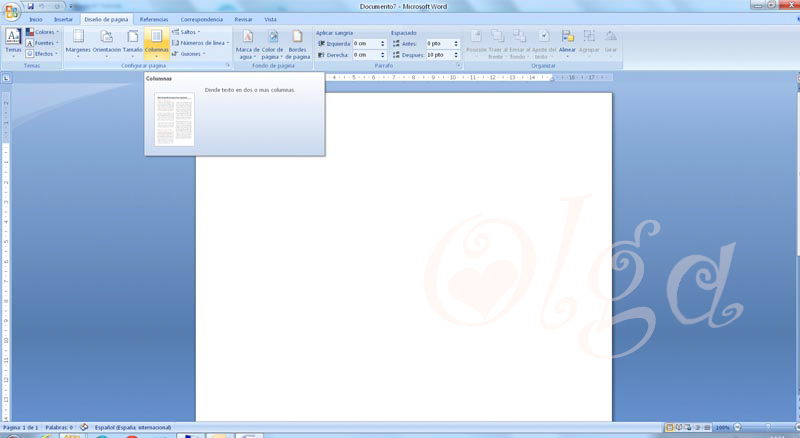Click the Antes spacing input field

(439, 44)
